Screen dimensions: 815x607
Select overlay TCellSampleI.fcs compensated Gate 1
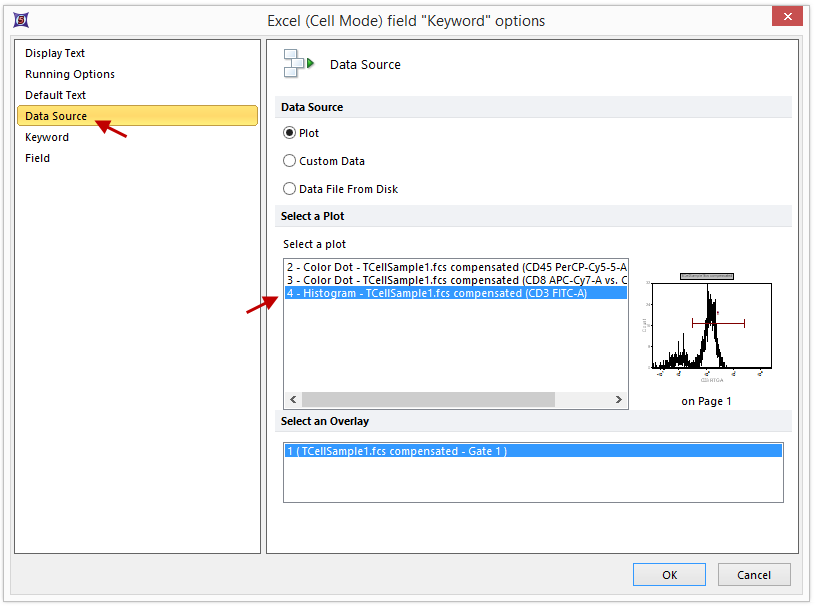pyautogui.click(x=532, y=451)
